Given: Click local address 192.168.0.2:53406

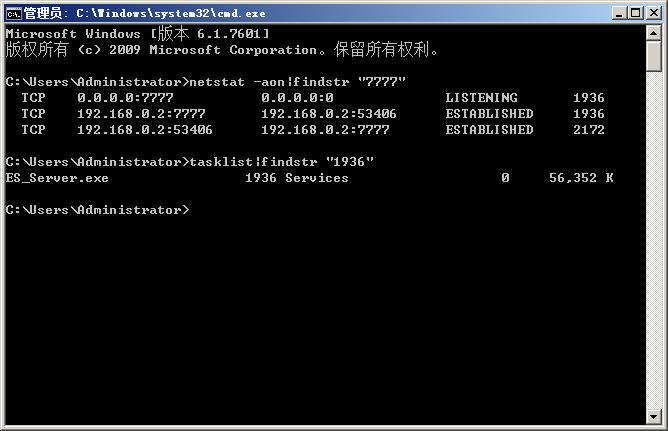Looking at the screenshot, I should click(145, 130).
